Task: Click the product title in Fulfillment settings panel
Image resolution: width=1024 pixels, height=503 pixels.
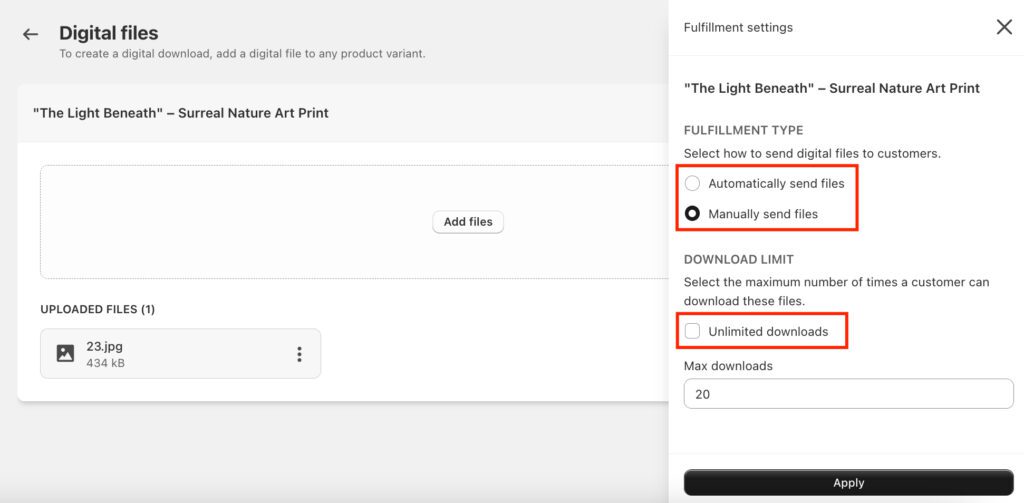Action: coord(831,88)
